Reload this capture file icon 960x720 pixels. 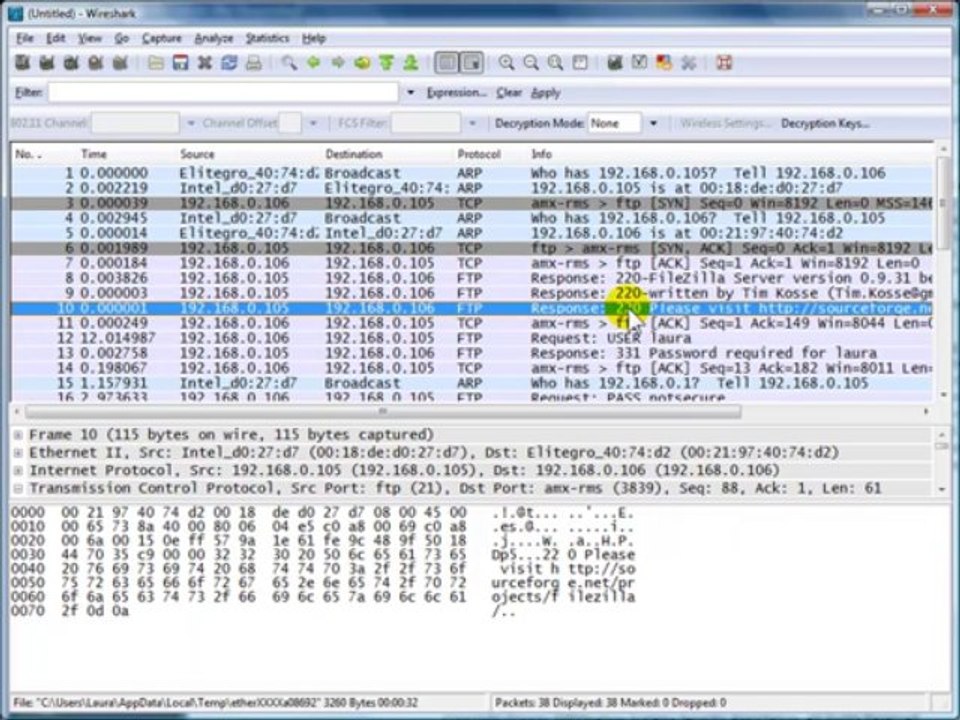230,62
